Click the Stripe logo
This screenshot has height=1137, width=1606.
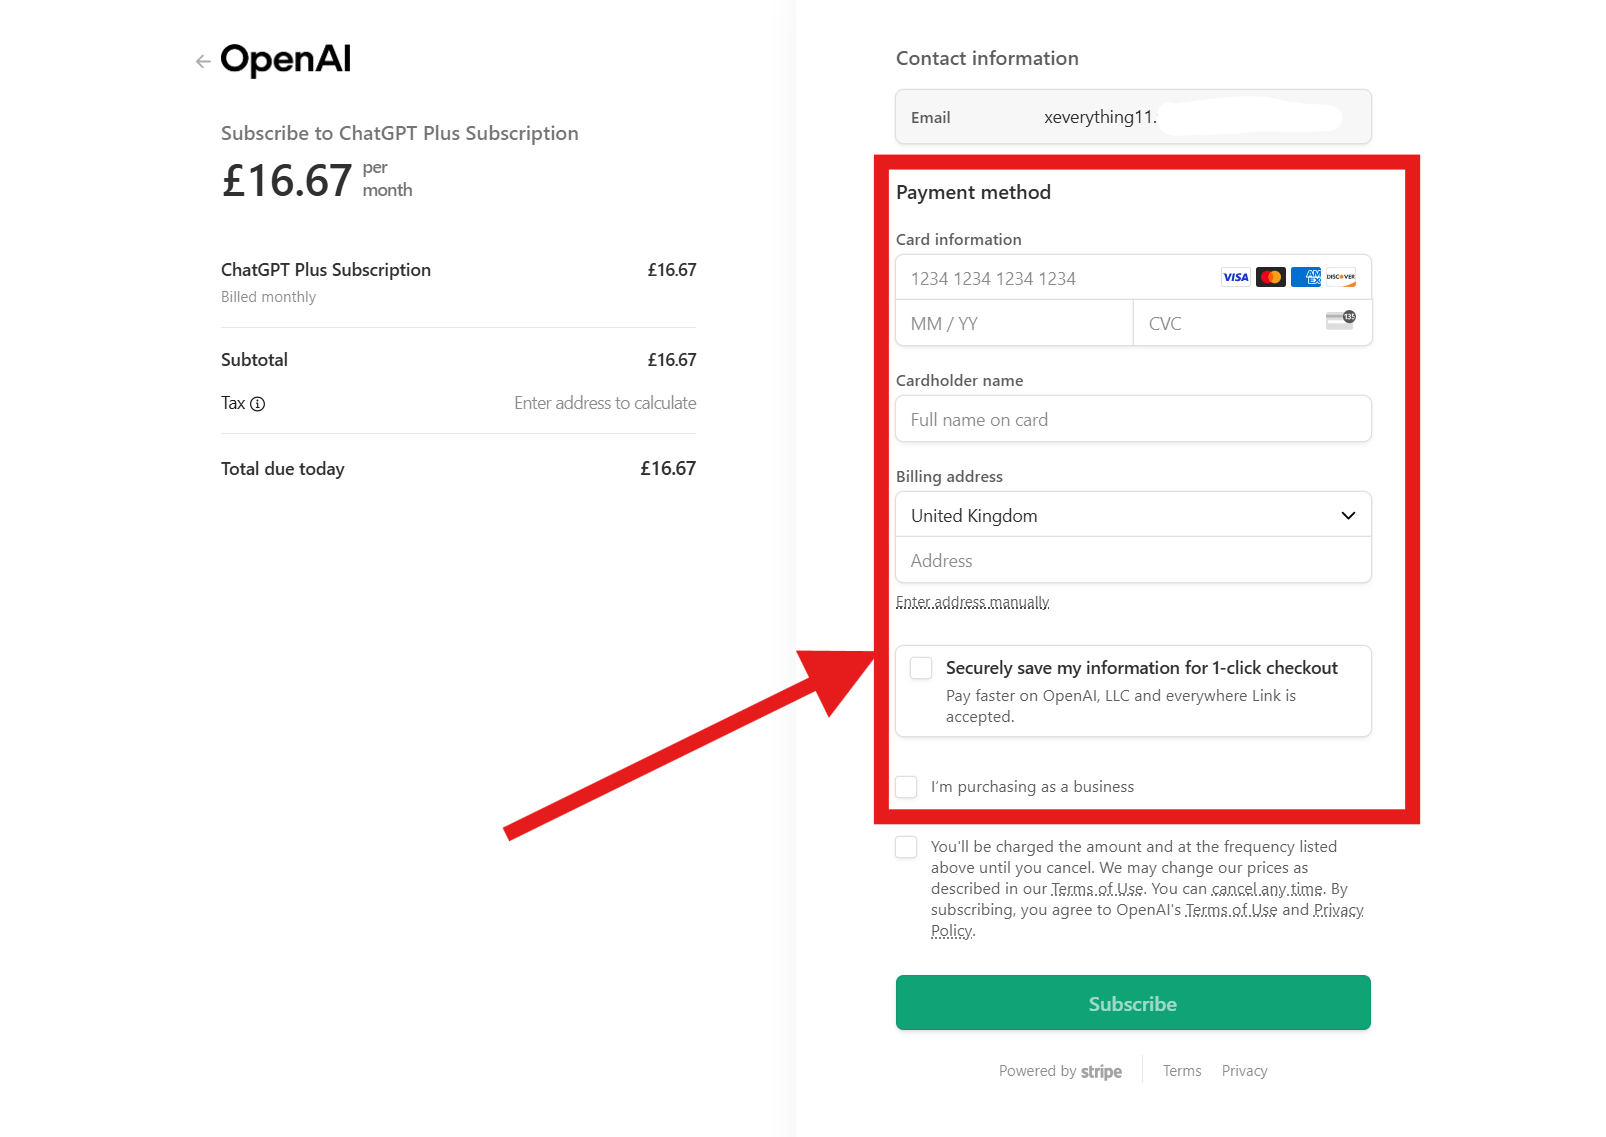point(1101,1071)
